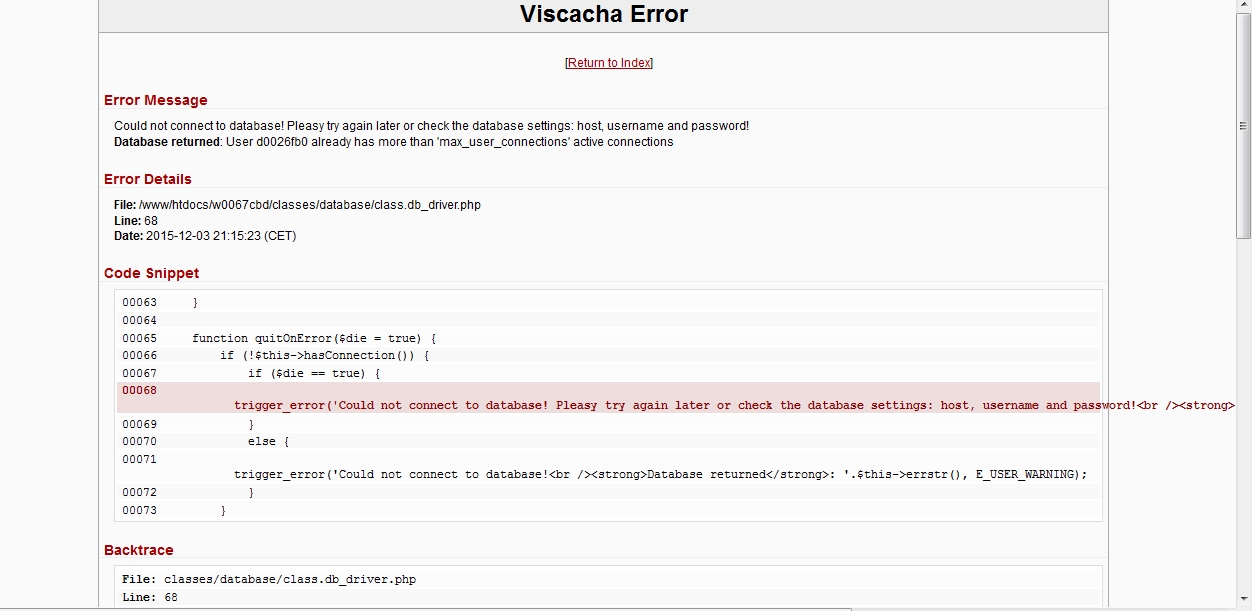Click the Return to Index link
1252x611 pixels.
pos(608,63)
